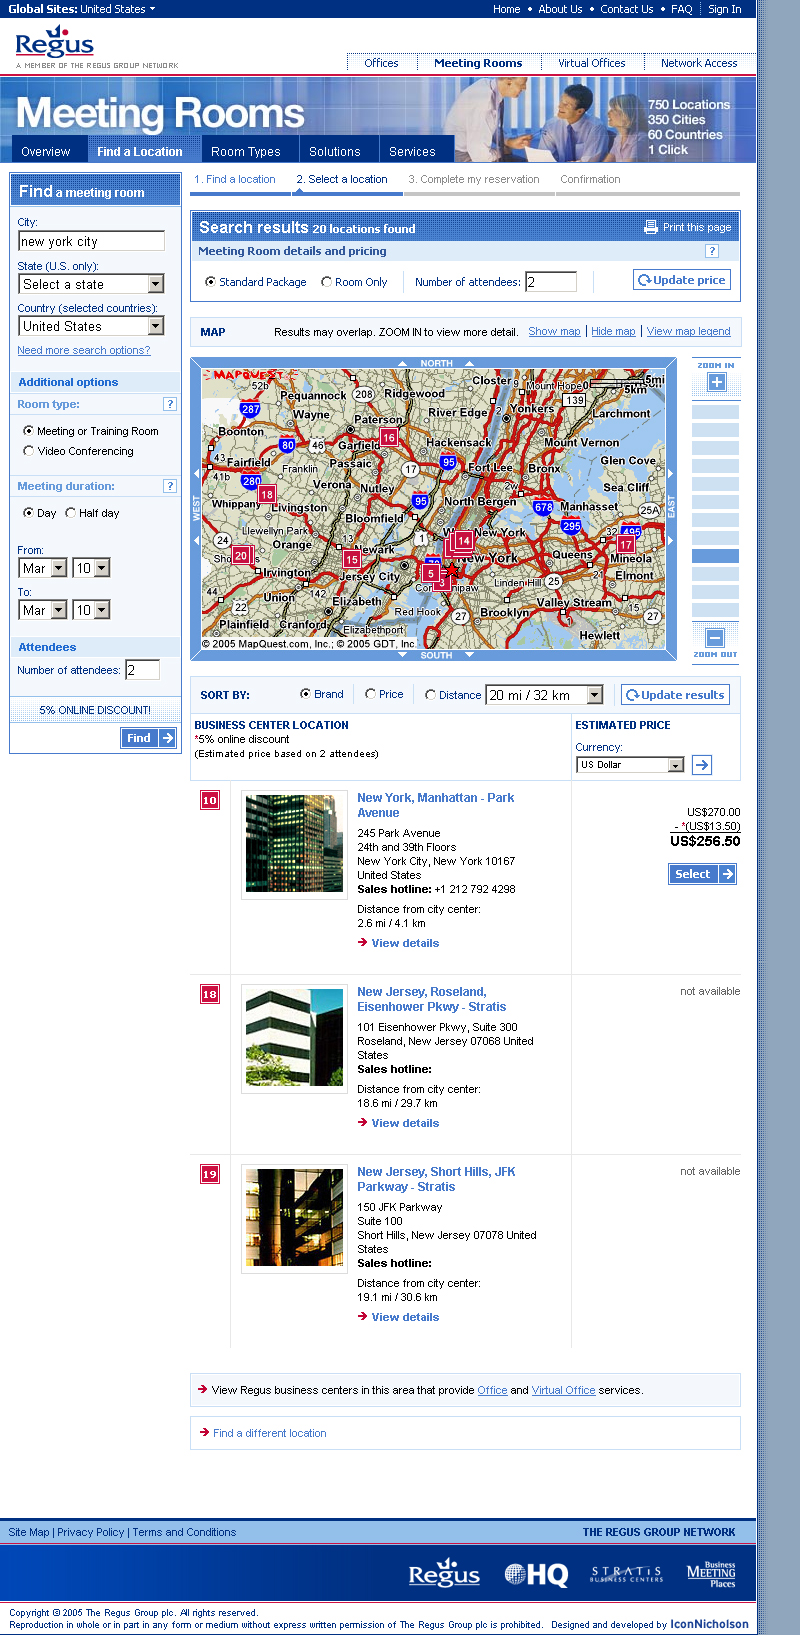Click map marker 16 near Paterson

point(389,437)
